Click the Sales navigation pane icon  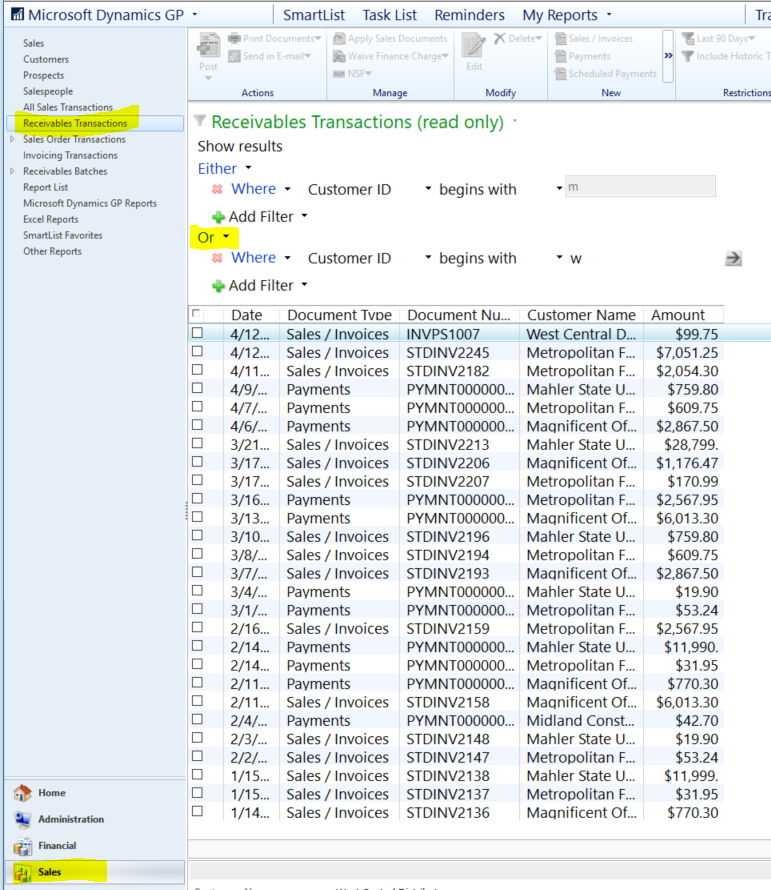[22, 872]
